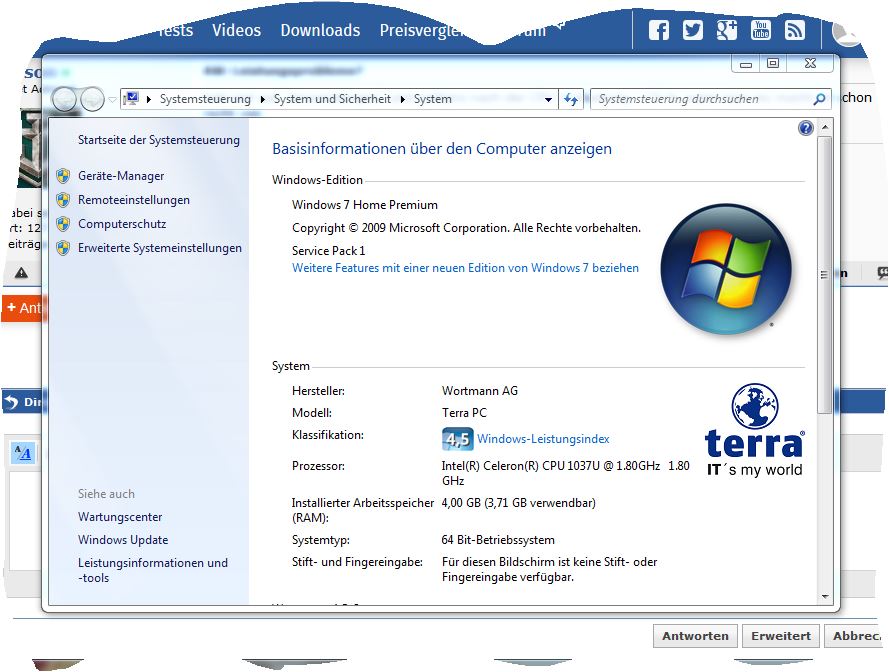Select System und Sicherheit breadcrumb
889x672 pixels.
coord(332,99)
